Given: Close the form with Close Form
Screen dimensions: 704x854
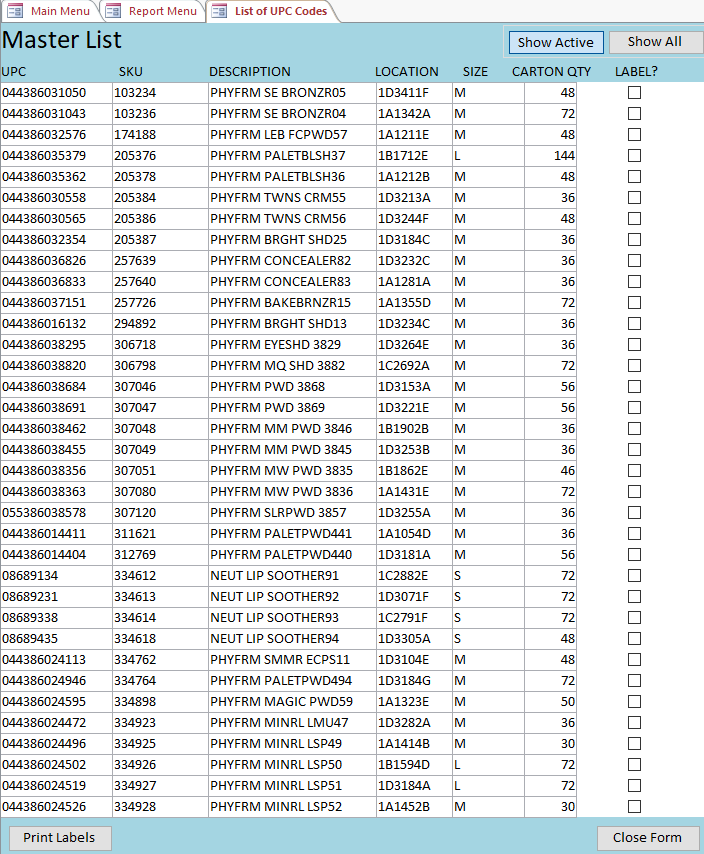Looking at the screenshot, I should click(x=647, y=838).
